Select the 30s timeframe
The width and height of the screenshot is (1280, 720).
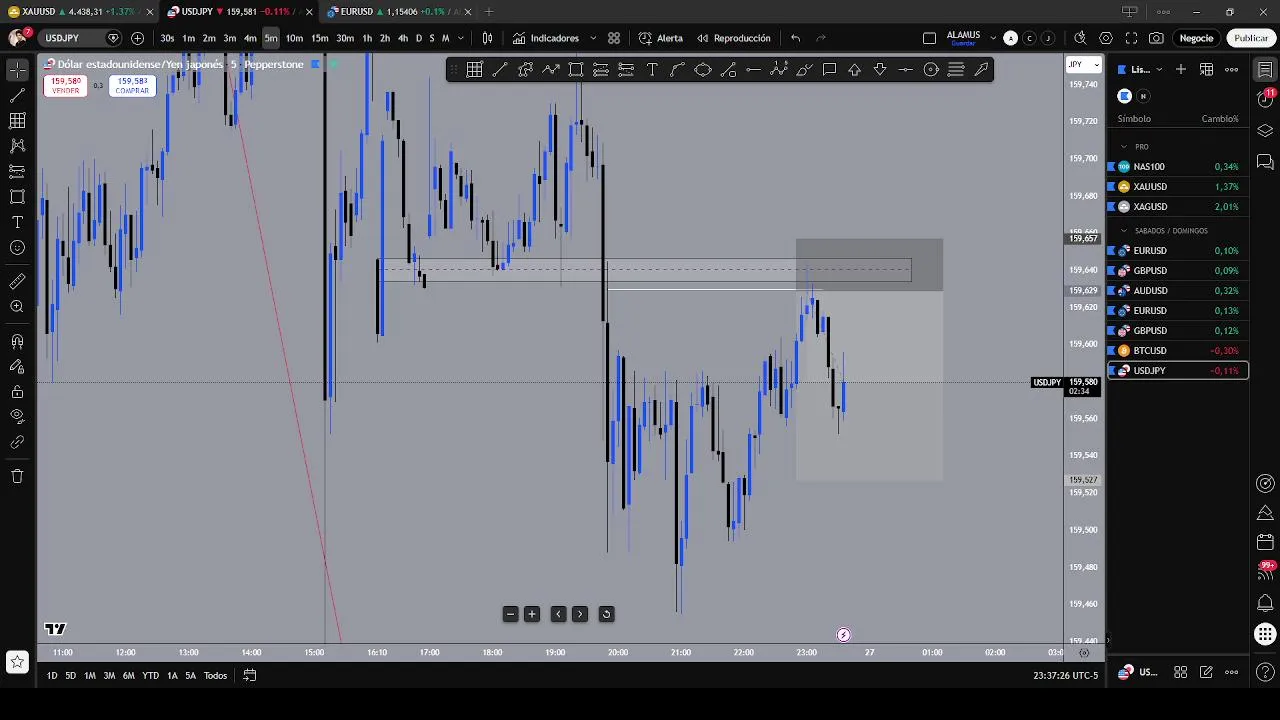[x=167, y=38]
